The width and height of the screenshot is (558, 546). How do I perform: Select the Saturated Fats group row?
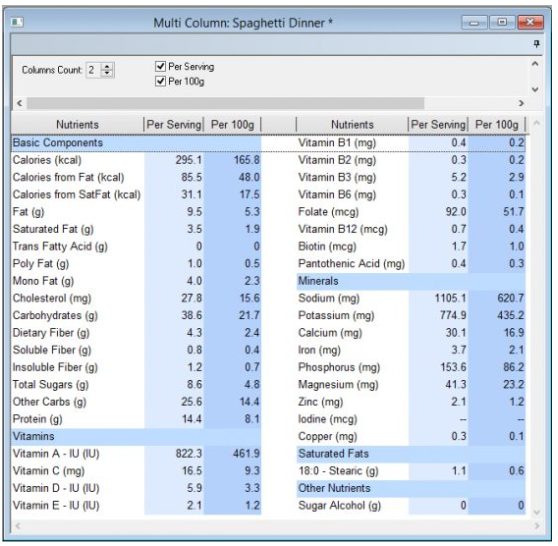click(411, 453)
